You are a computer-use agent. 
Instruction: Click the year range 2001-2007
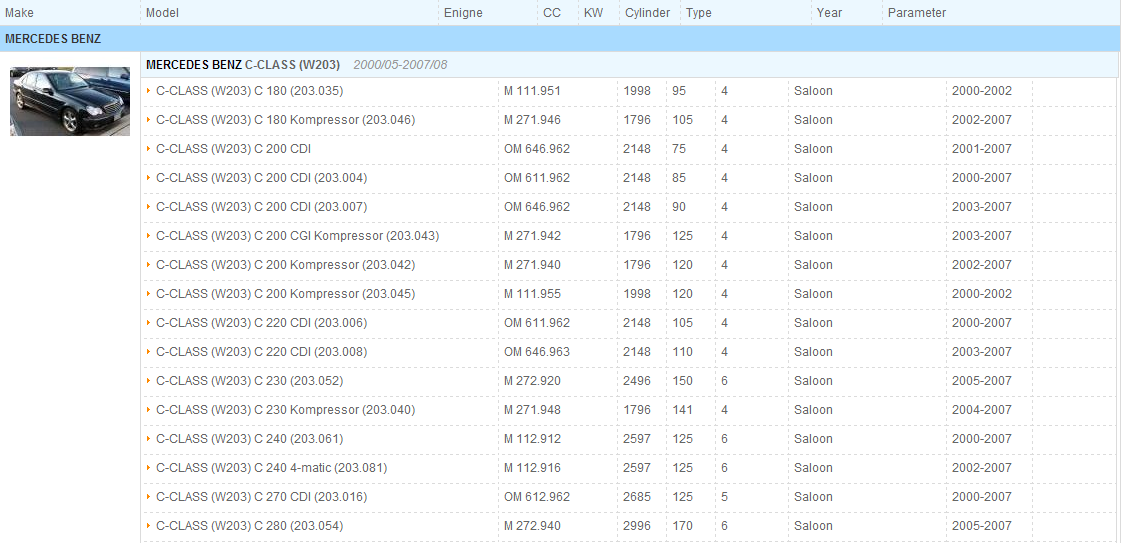[982, 149]
